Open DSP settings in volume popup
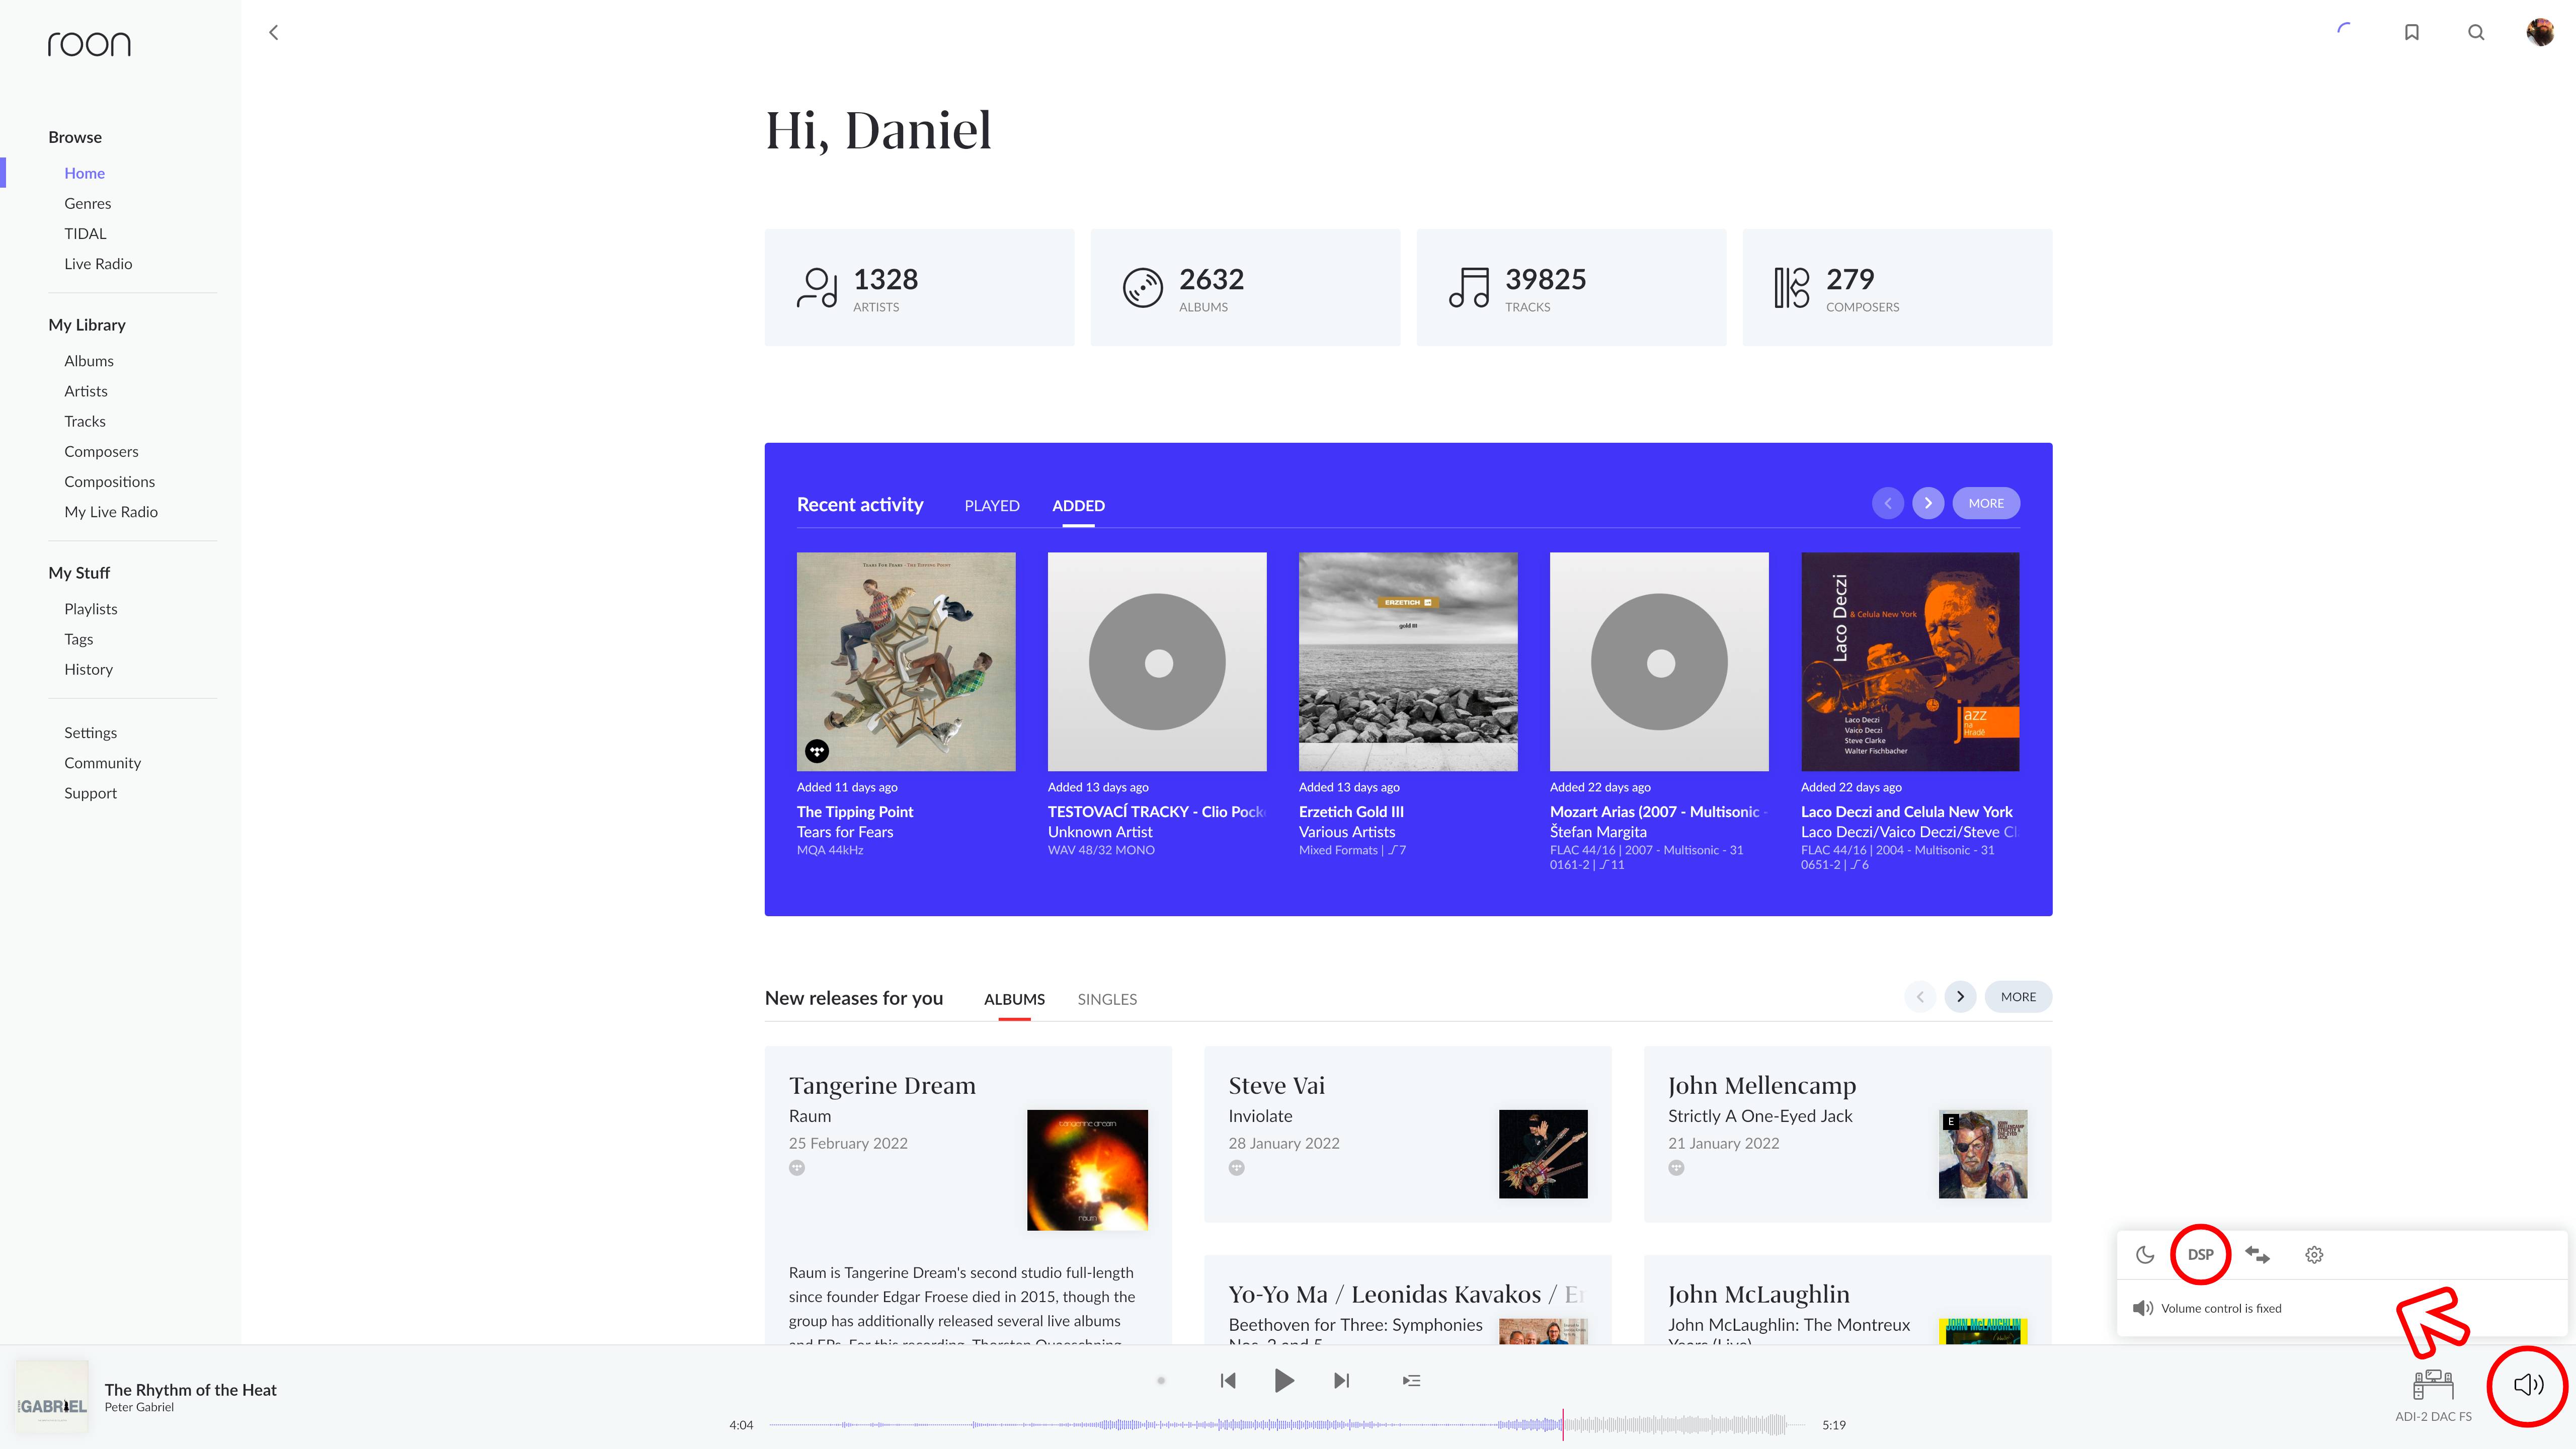The width and height of the screenshot is (2576, 1449). 2200,1254
